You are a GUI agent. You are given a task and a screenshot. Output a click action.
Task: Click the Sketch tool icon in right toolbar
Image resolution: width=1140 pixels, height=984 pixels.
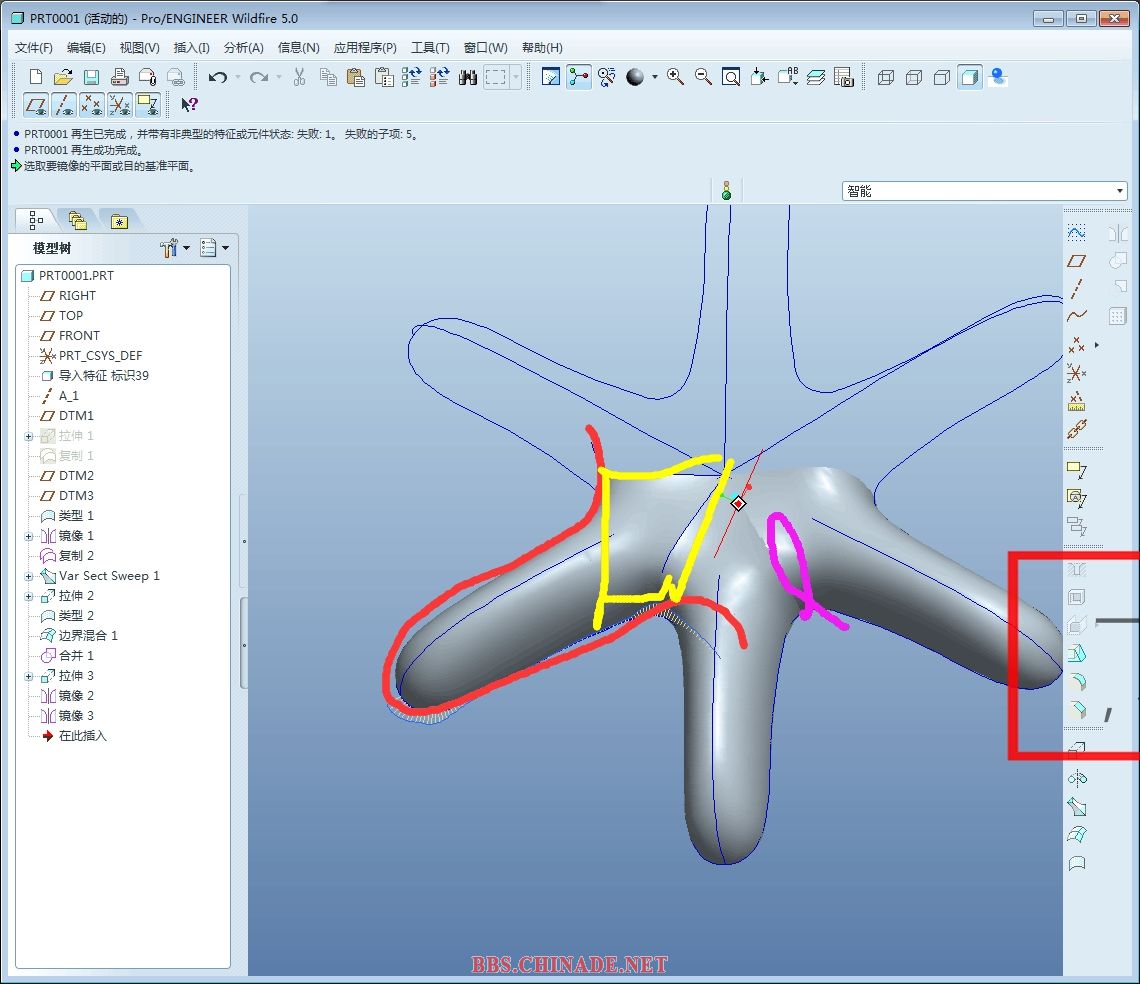(x=1076, y=233)
